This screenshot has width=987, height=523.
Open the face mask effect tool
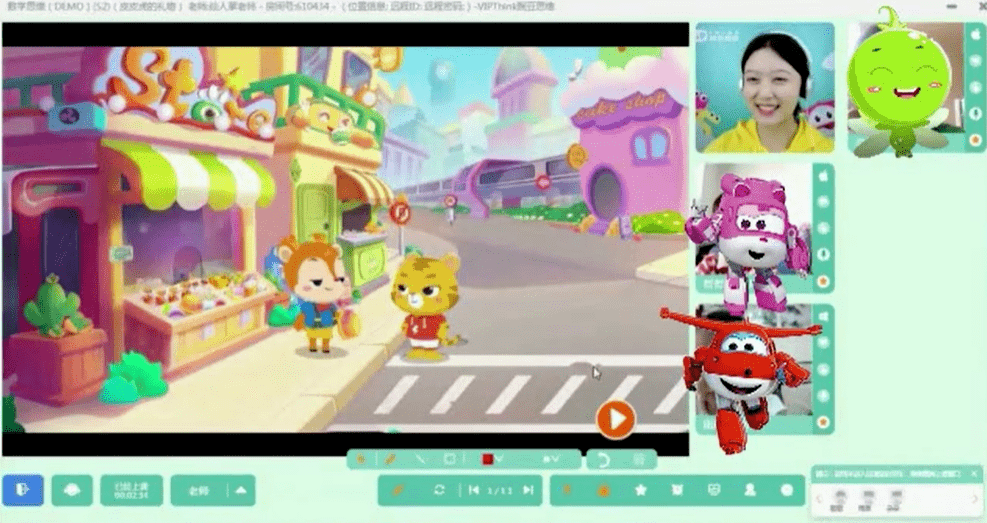pos(714,490)
